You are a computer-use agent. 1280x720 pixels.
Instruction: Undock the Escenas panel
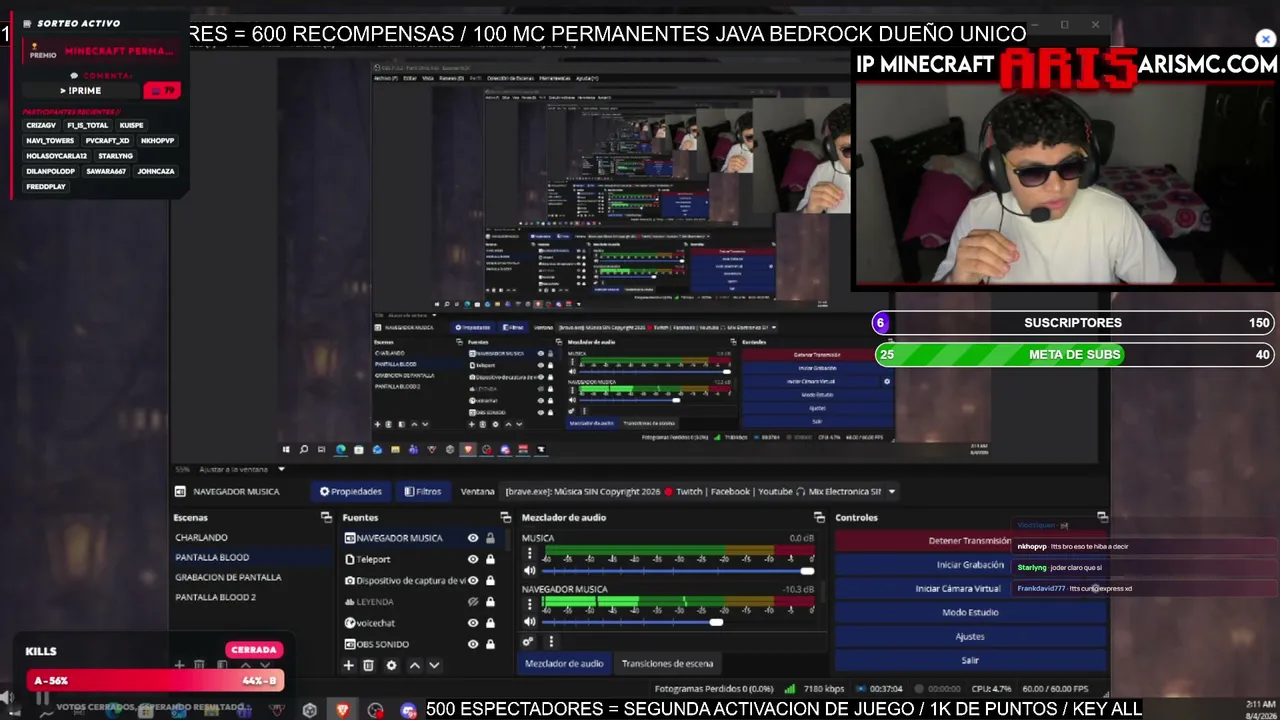326,517
